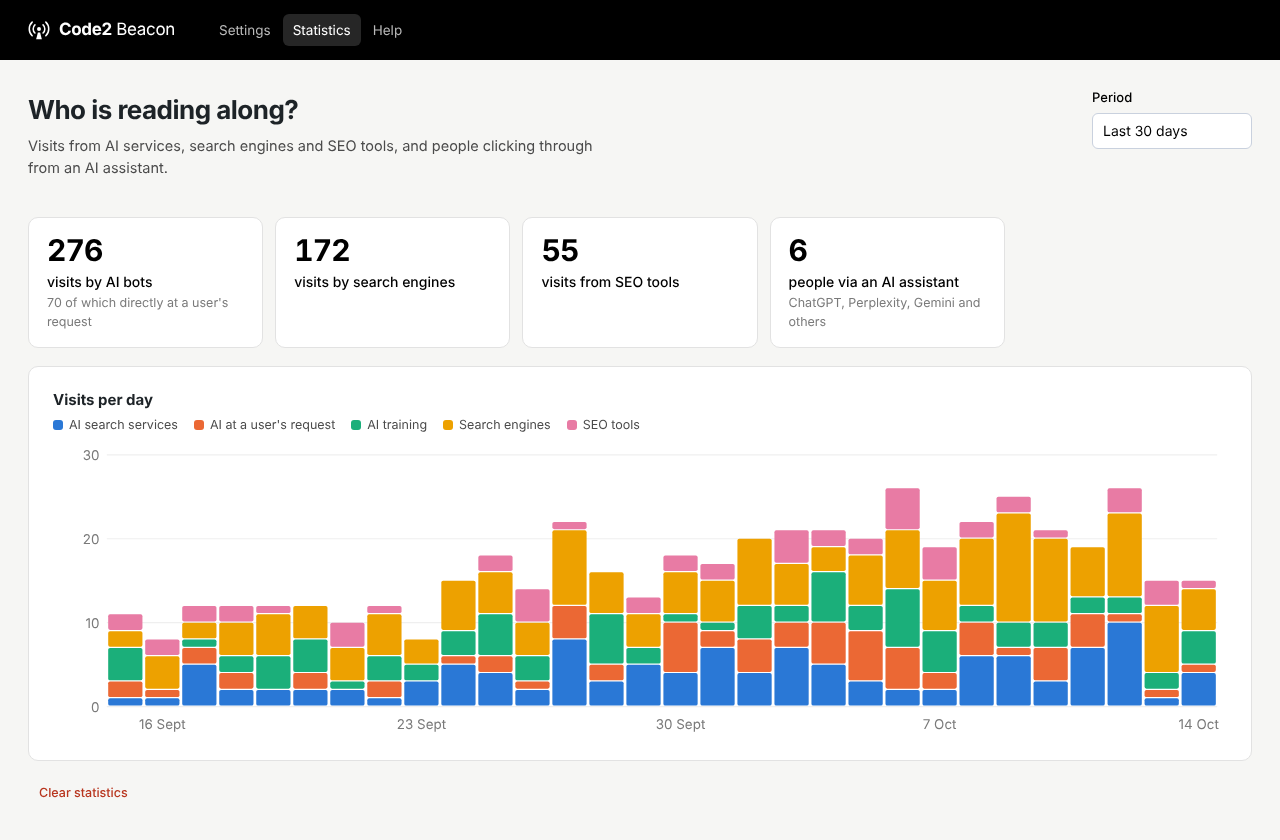
Task: Click the 14 Oct axis label
Action: coord(1198,724)
